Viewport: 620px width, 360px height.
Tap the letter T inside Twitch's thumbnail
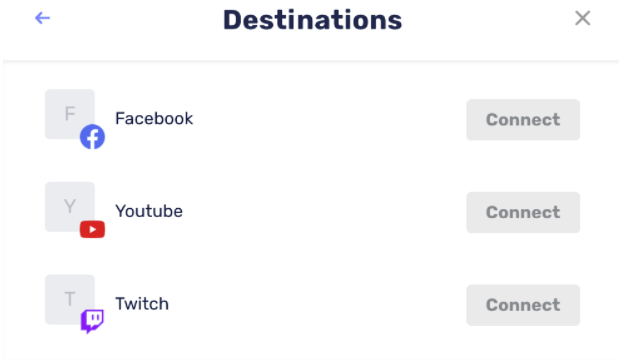pyautogui.click(x=70, y=299)
